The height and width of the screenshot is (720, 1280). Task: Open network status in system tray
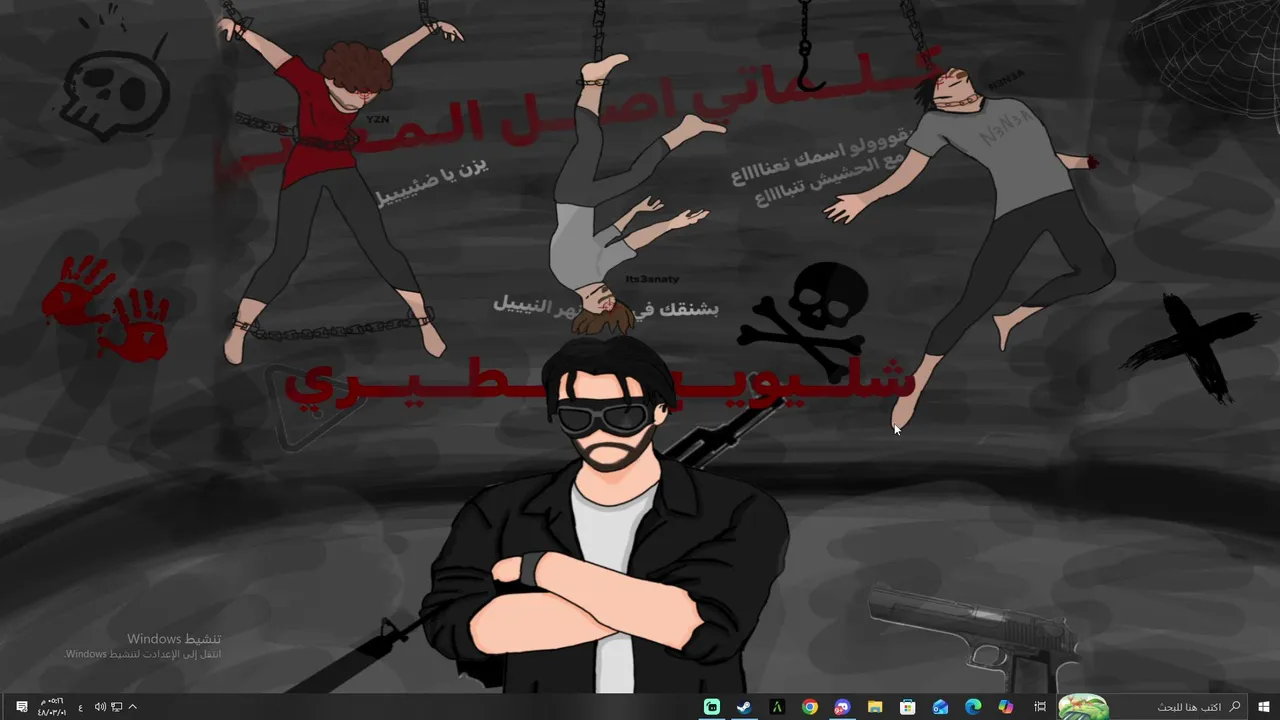(116, 707)
